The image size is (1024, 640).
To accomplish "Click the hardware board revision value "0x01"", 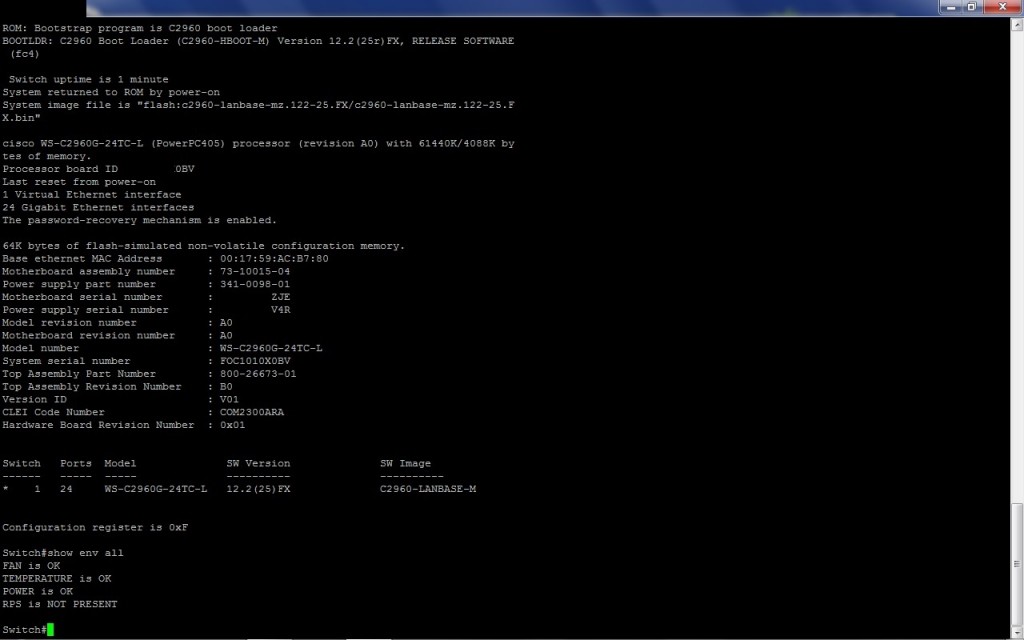I will pos(232,425).
